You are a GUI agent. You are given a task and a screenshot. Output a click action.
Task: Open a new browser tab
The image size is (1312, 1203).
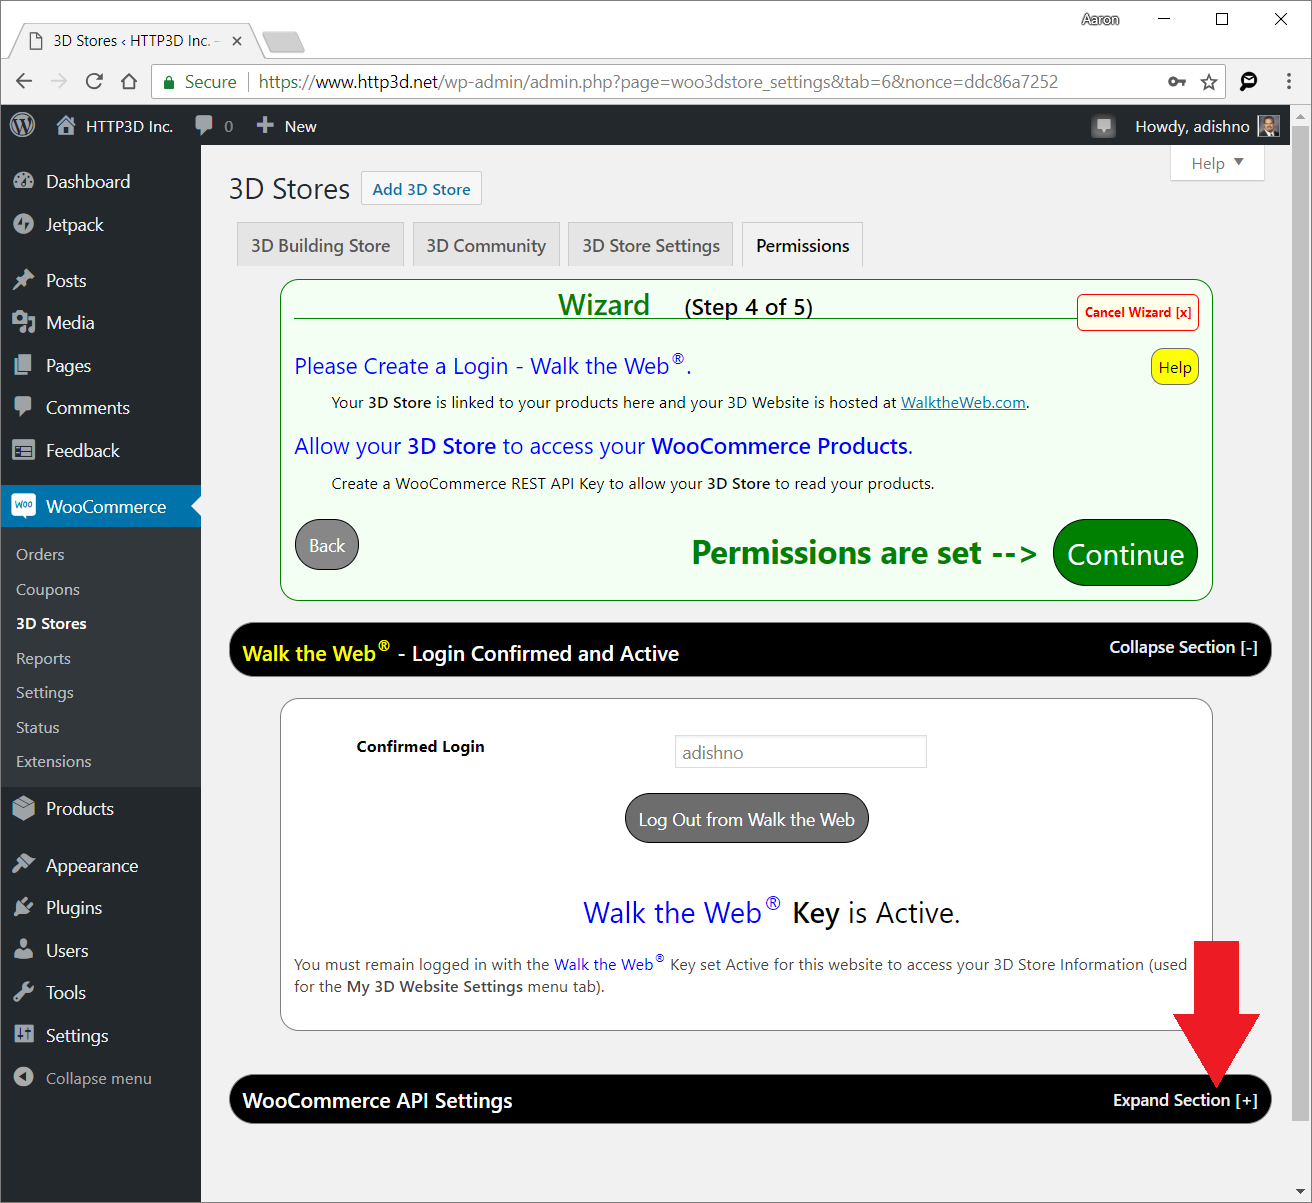coord(283,42)
